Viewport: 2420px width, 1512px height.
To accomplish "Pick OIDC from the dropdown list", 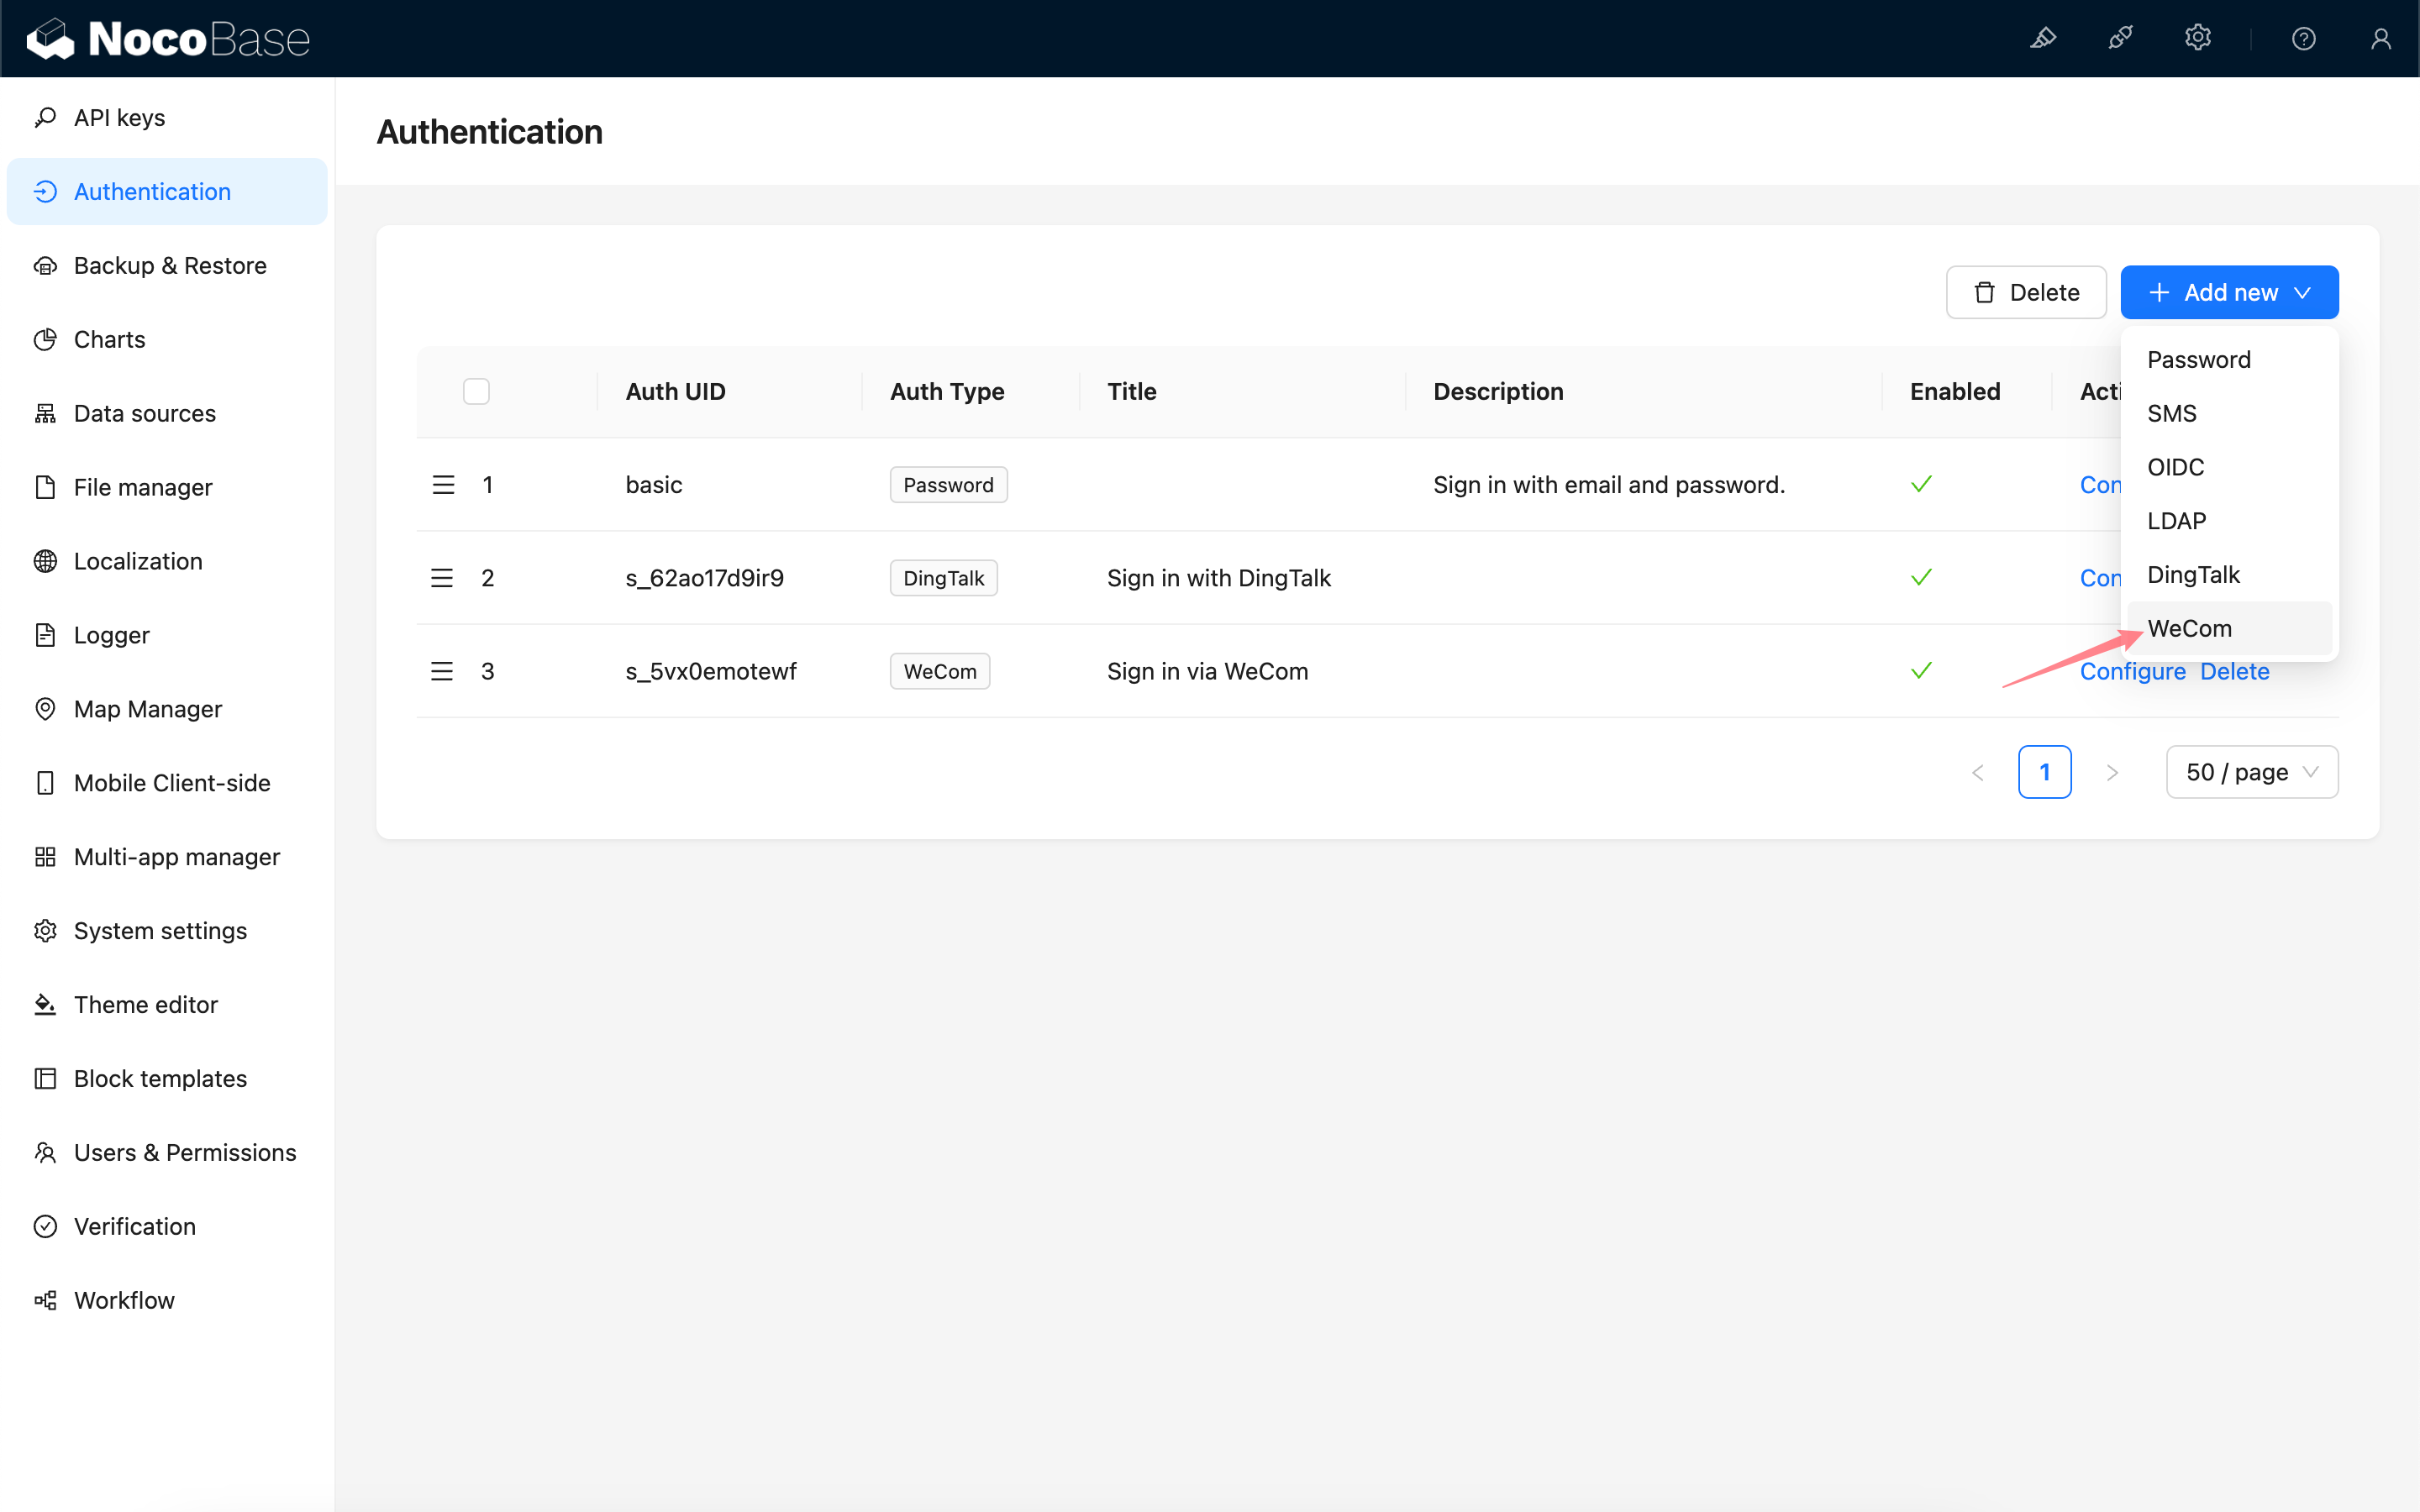I will click(2175, 467).
